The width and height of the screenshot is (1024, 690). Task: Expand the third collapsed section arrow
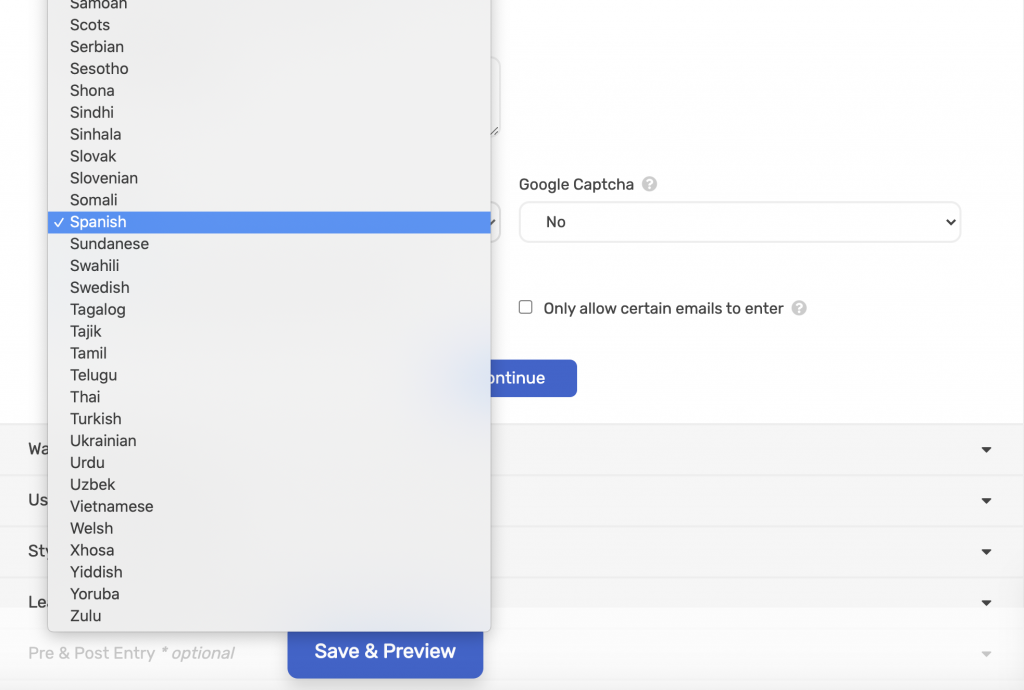986,552
